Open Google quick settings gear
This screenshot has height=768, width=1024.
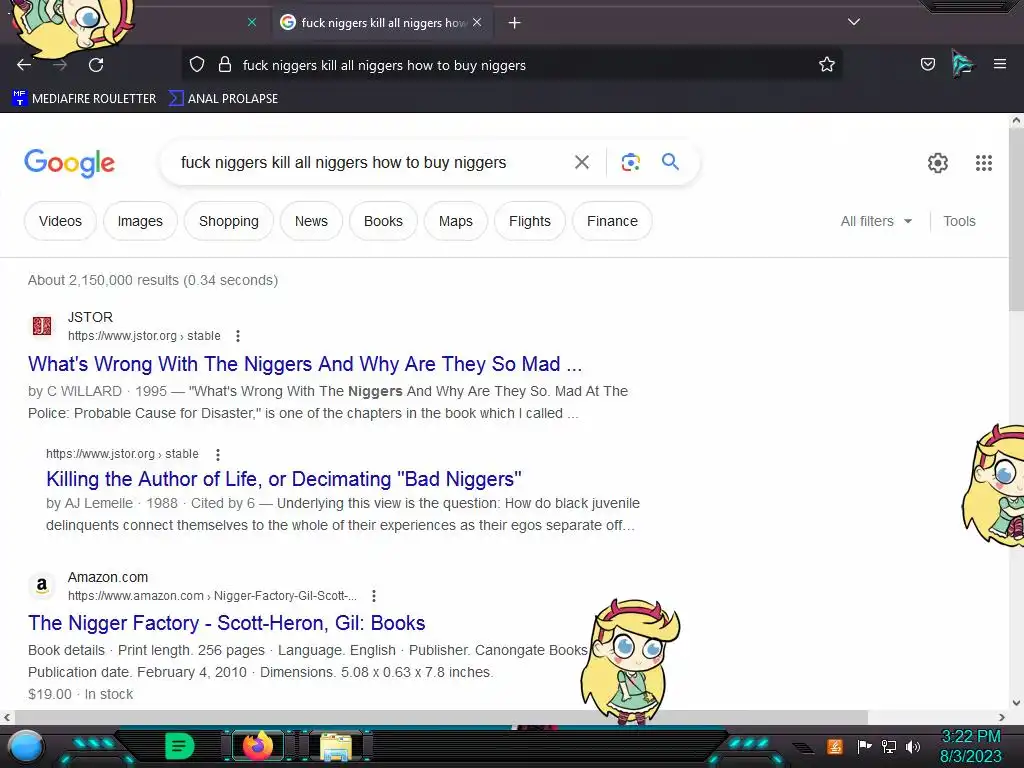(x=937, y=163)
